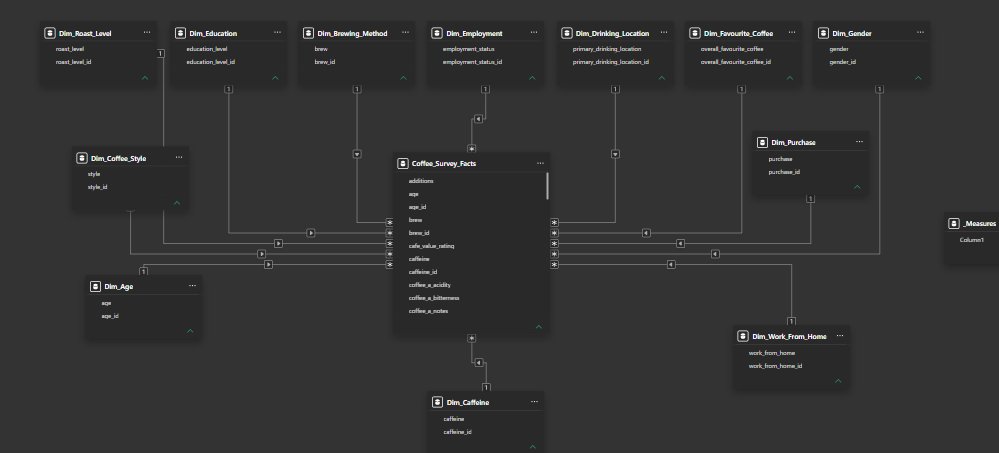The image size is (999, 453).
Task: Collapse the Dim_Coffee_Style table card
Action: tap(177, 203)
